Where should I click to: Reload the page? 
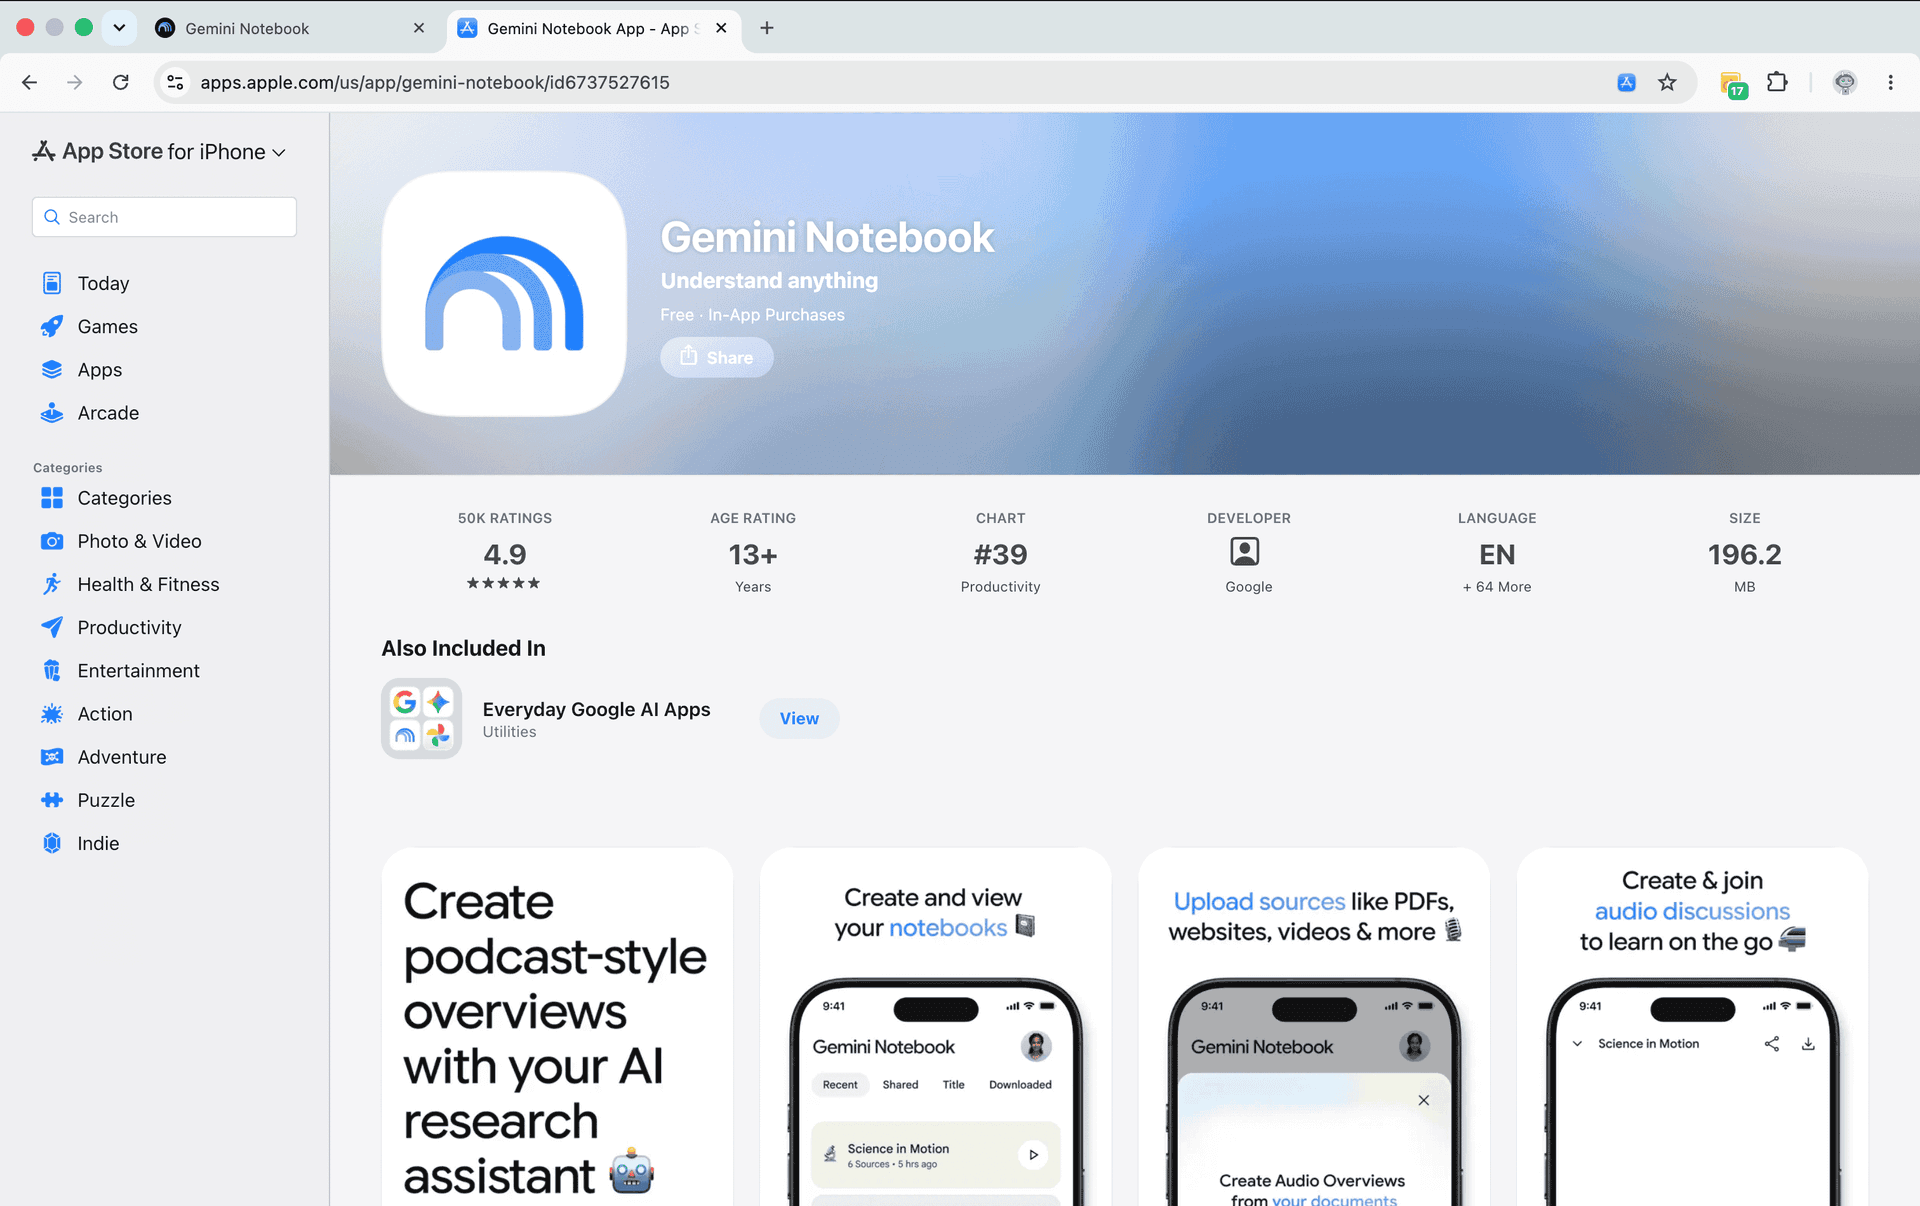[x=121, y=82]
